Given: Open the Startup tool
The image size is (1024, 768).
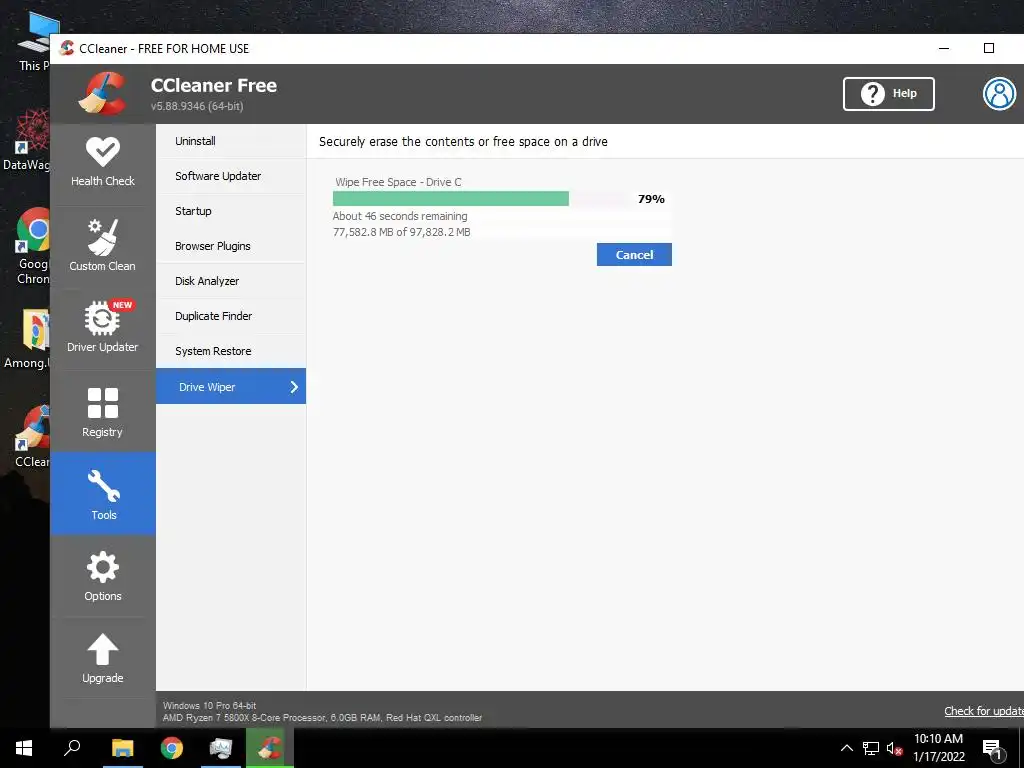Looking at the screenshot, I should [x=231, y=211].
